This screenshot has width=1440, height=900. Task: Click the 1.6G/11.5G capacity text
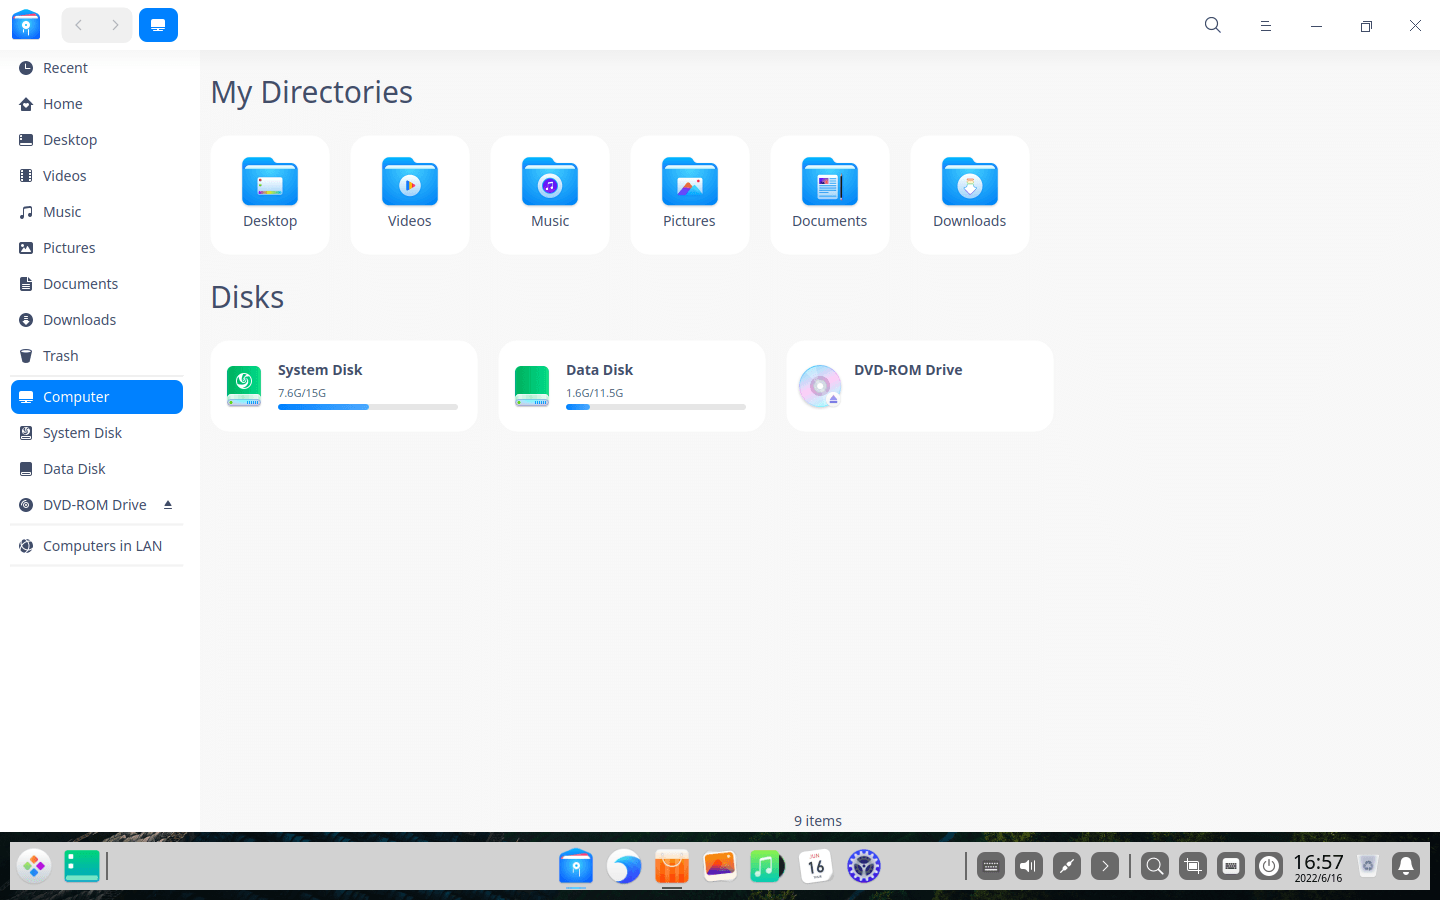coord(595,393)
